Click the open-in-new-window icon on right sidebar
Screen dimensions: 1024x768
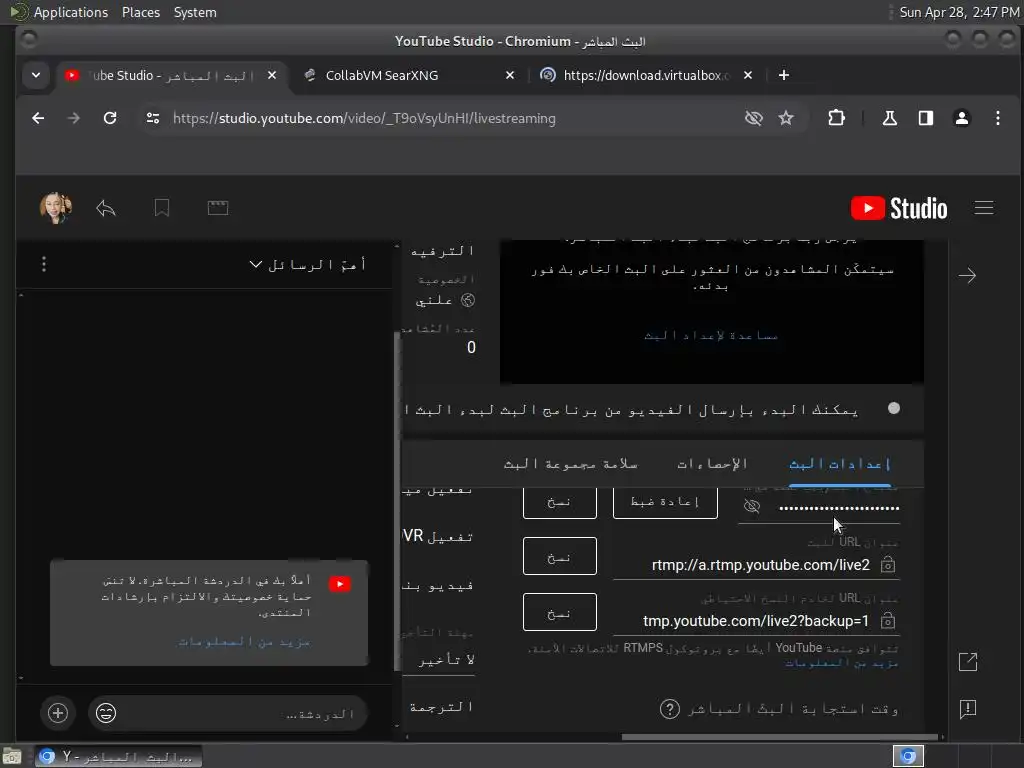[x=968, y=662]
